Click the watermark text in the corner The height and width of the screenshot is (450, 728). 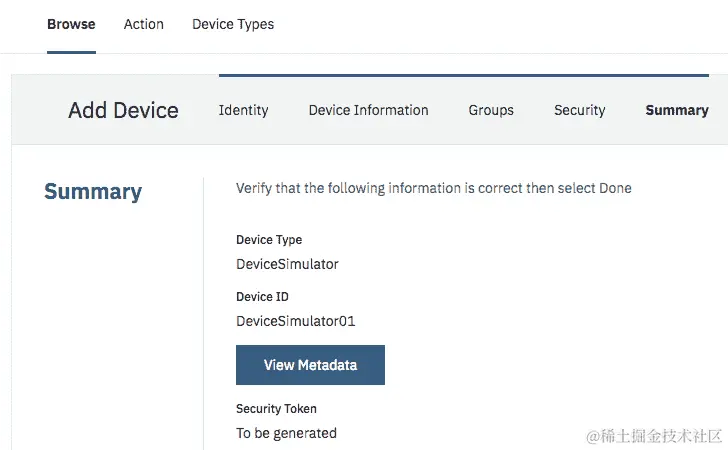pos(655,436)
